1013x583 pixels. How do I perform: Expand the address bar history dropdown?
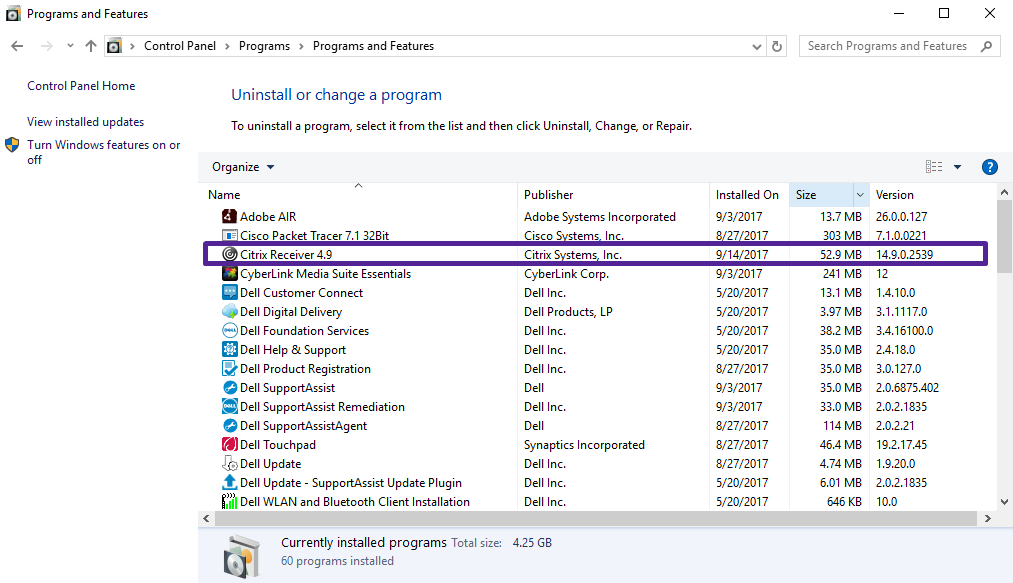[x=757, y=47]
